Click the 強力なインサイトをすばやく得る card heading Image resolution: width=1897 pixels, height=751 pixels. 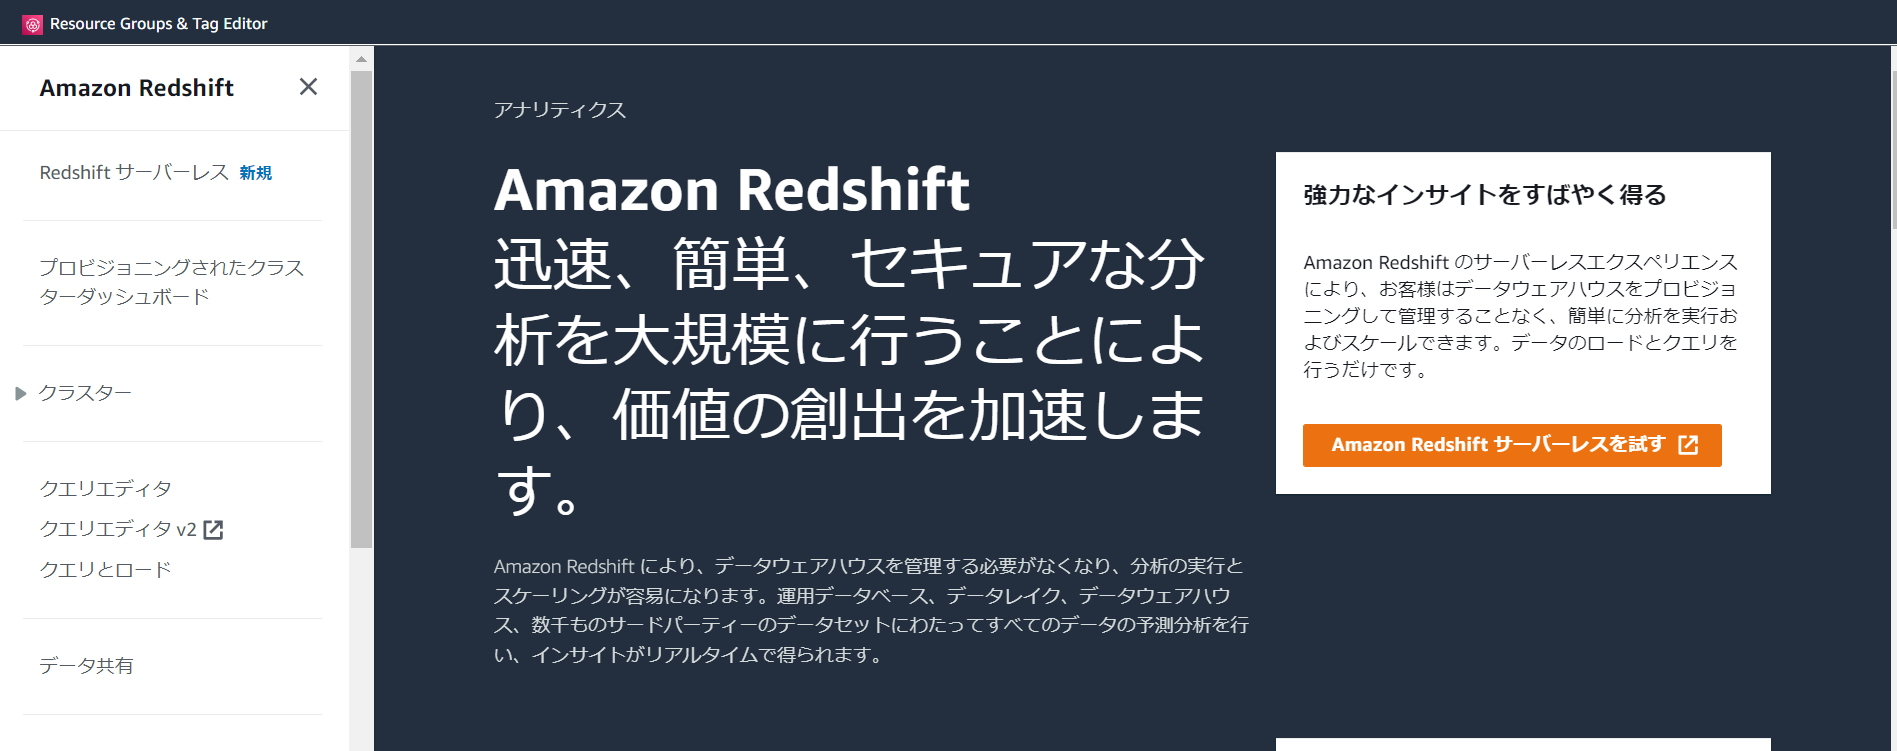(x=1483, y=196)
